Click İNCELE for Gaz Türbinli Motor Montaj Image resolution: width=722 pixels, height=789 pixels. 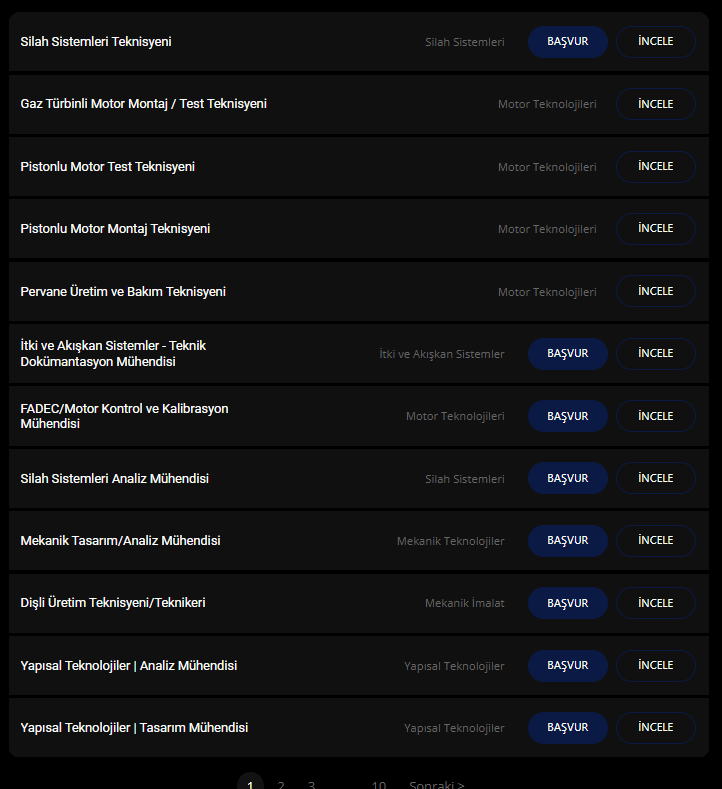point(655,104)
